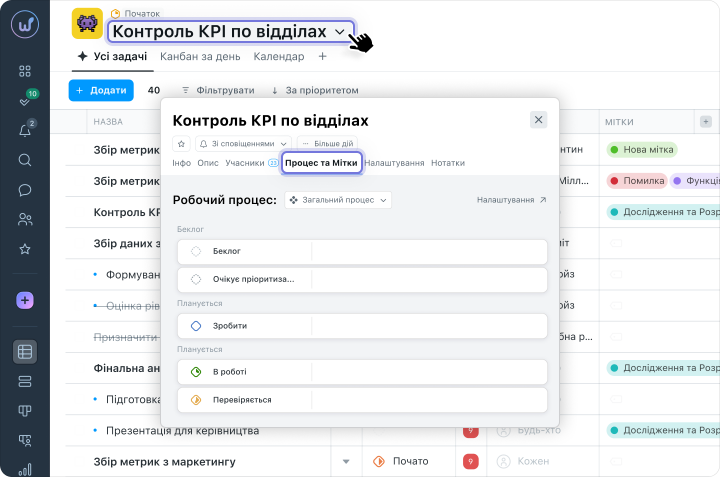This screenshot has height=477, width=720.
Task: Click the purple plus button in sidebar
Action: coord(25,300)
